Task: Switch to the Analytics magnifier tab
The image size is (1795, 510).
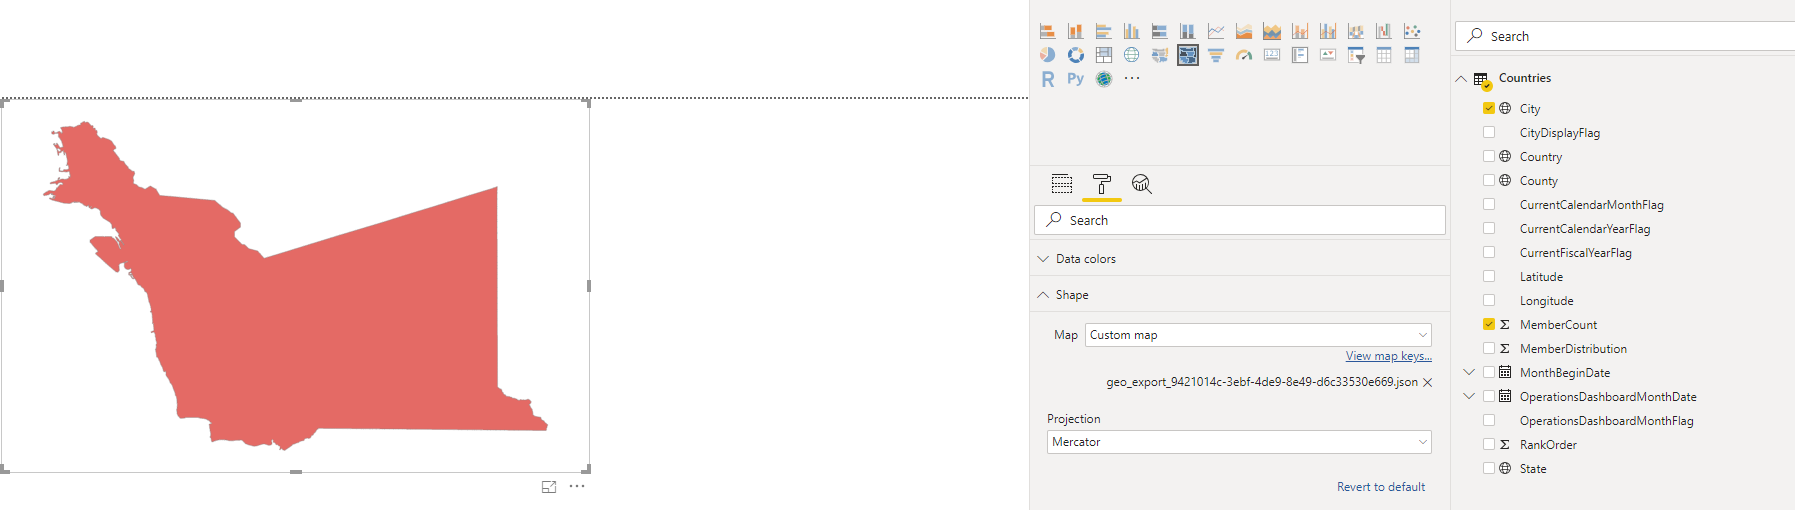Action: coord(1141,184)
